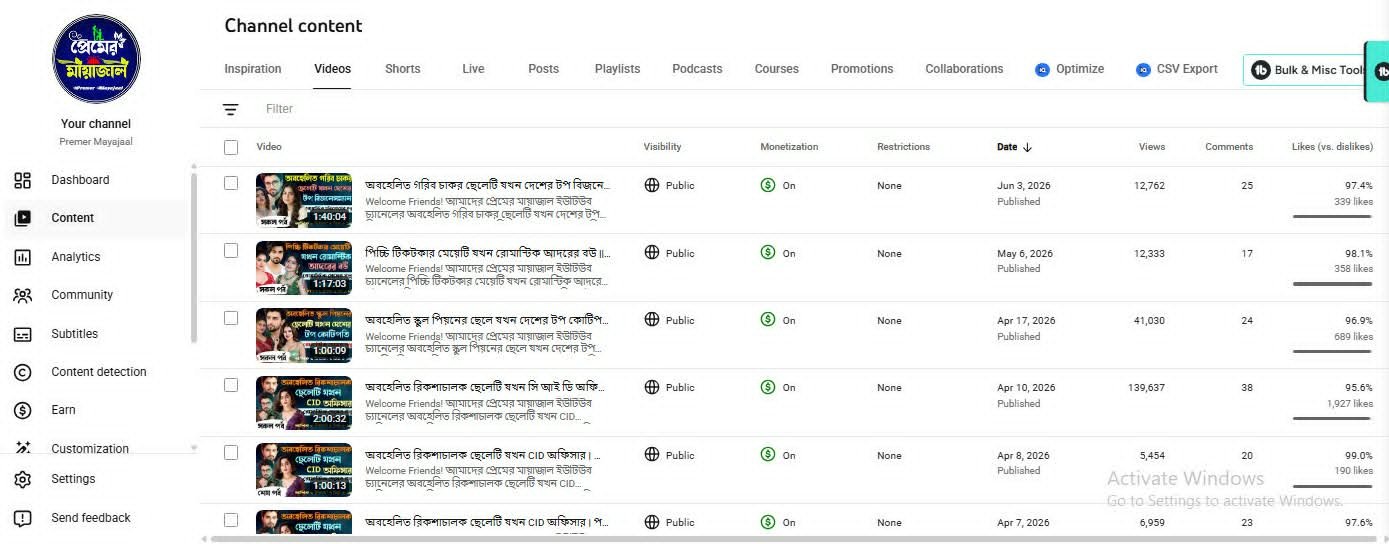
Task: Select checkbox for the Apr 17, 2026 video
Action: tap(231, 318)
